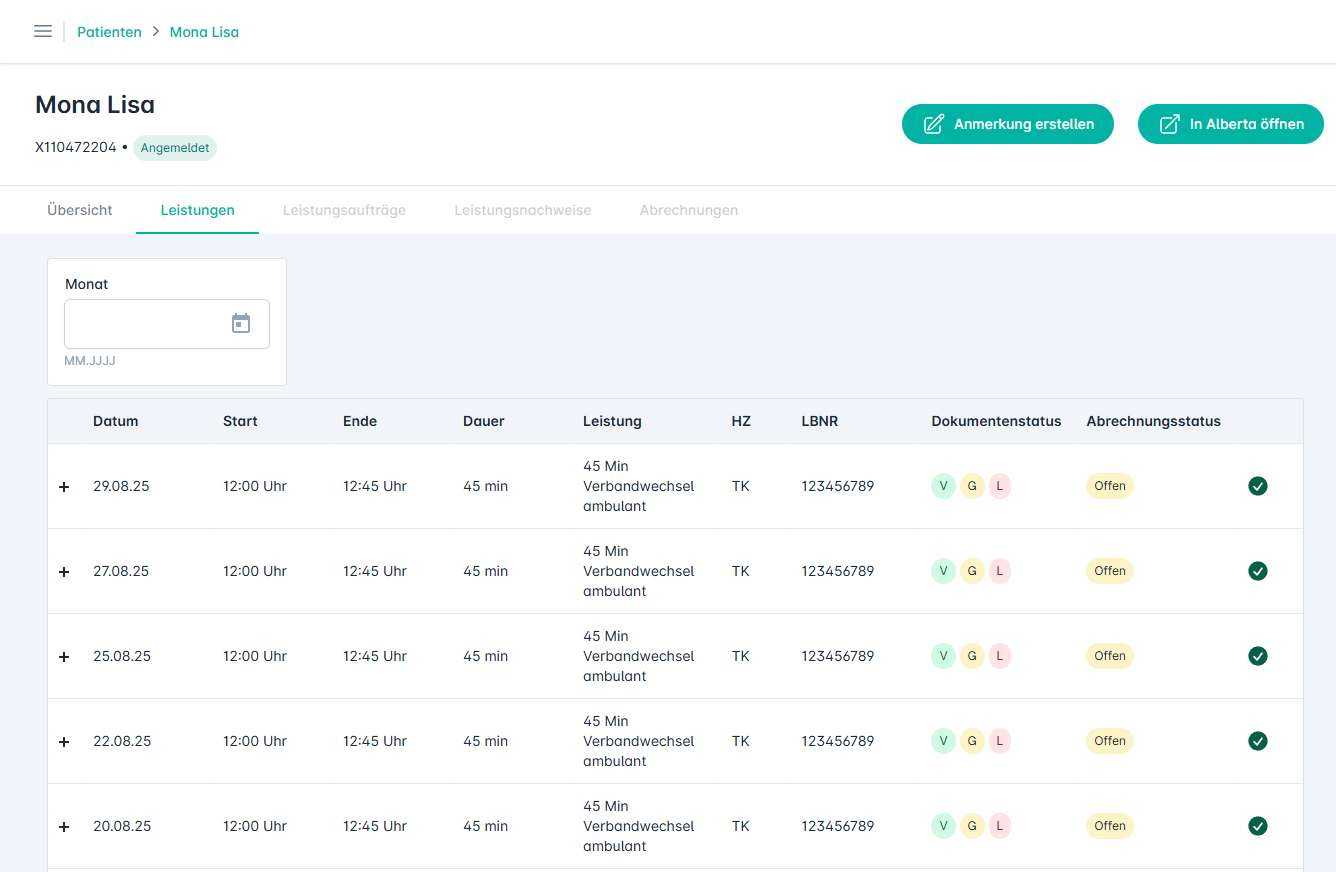Image resolution: width=1336 pixels, height=872 pixels.
Task: Expand the 29.08.25 service row
Action: pos(64,487)
